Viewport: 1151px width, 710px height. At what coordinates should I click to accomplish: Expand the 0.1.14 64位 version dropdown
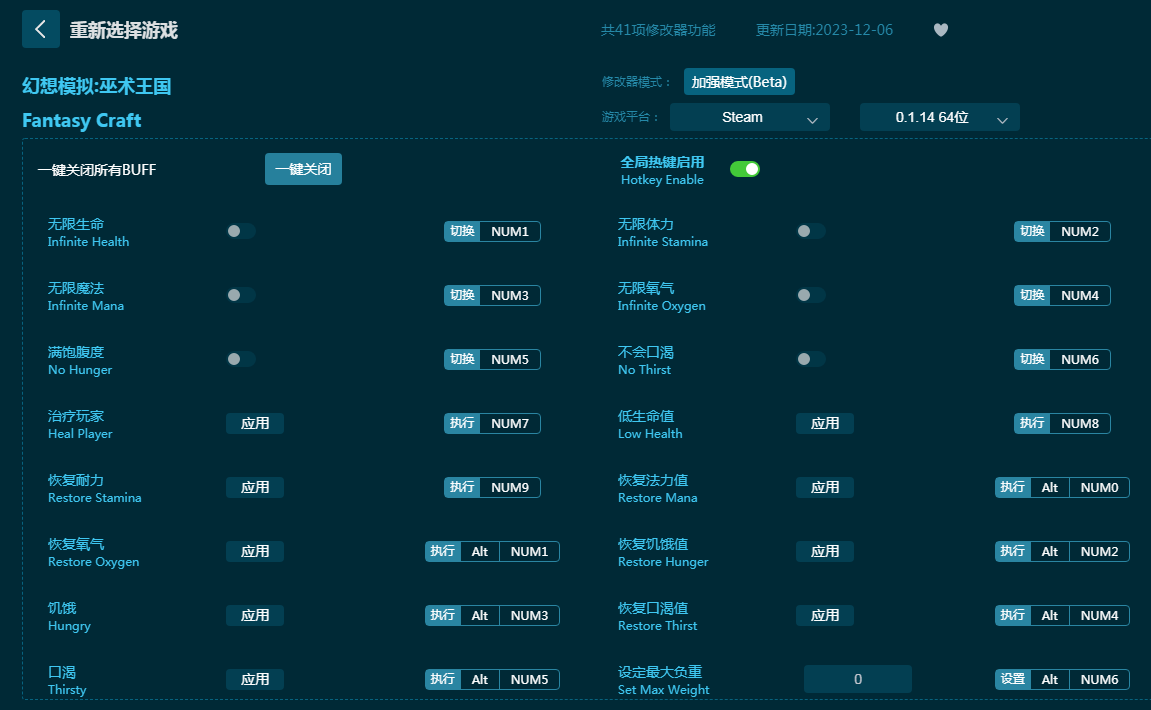point(939,117)
